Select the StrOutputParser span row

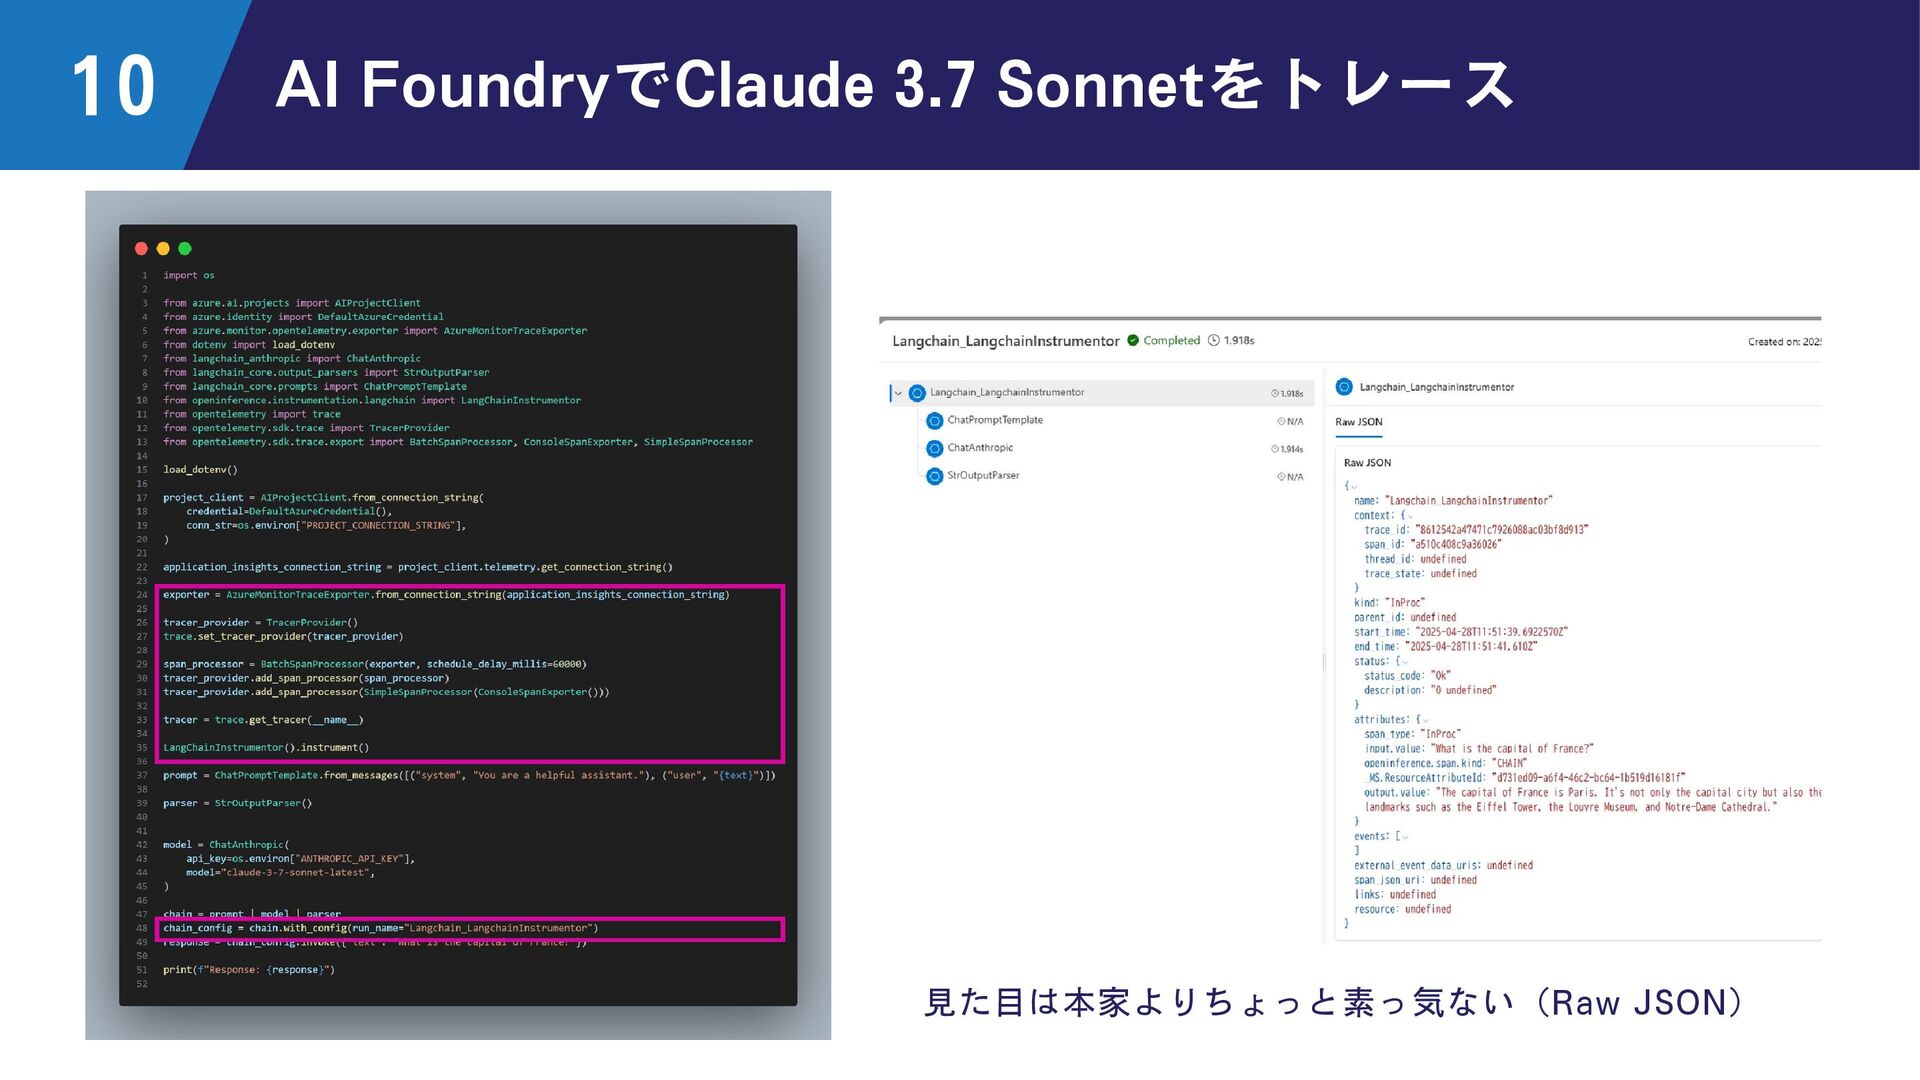pyautogui.click(x=1100, y=476)
